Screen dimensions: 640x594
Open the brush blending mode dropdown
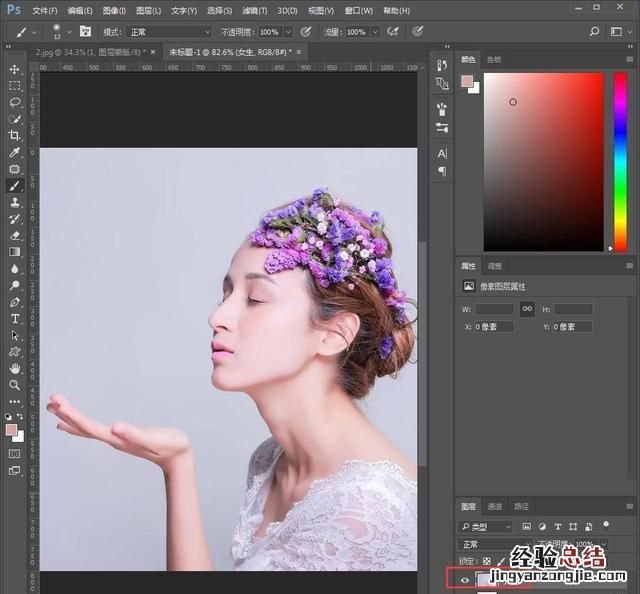coord(168,32)
